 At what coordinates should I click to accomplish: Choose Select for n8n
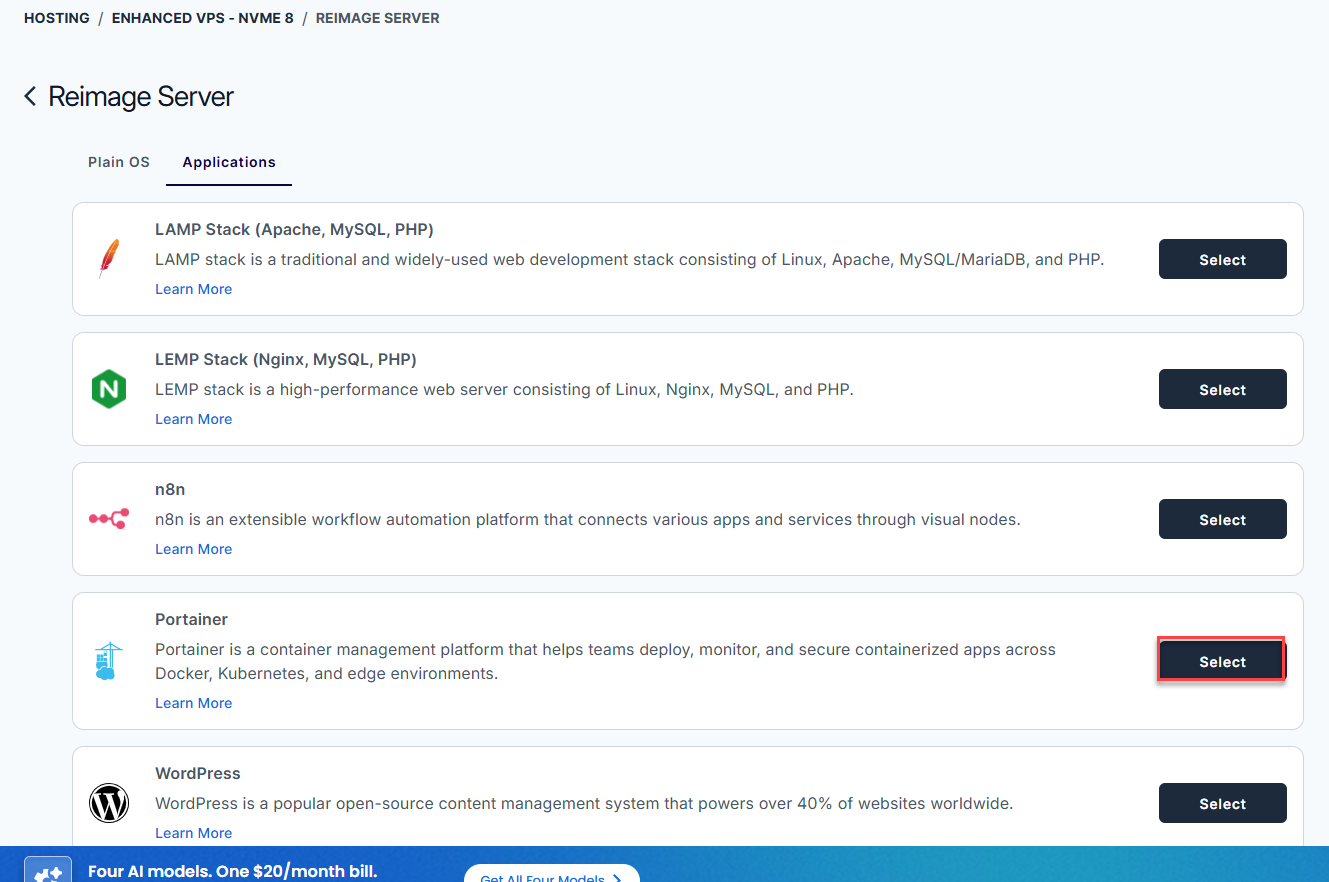click(x=1222, y=519)
